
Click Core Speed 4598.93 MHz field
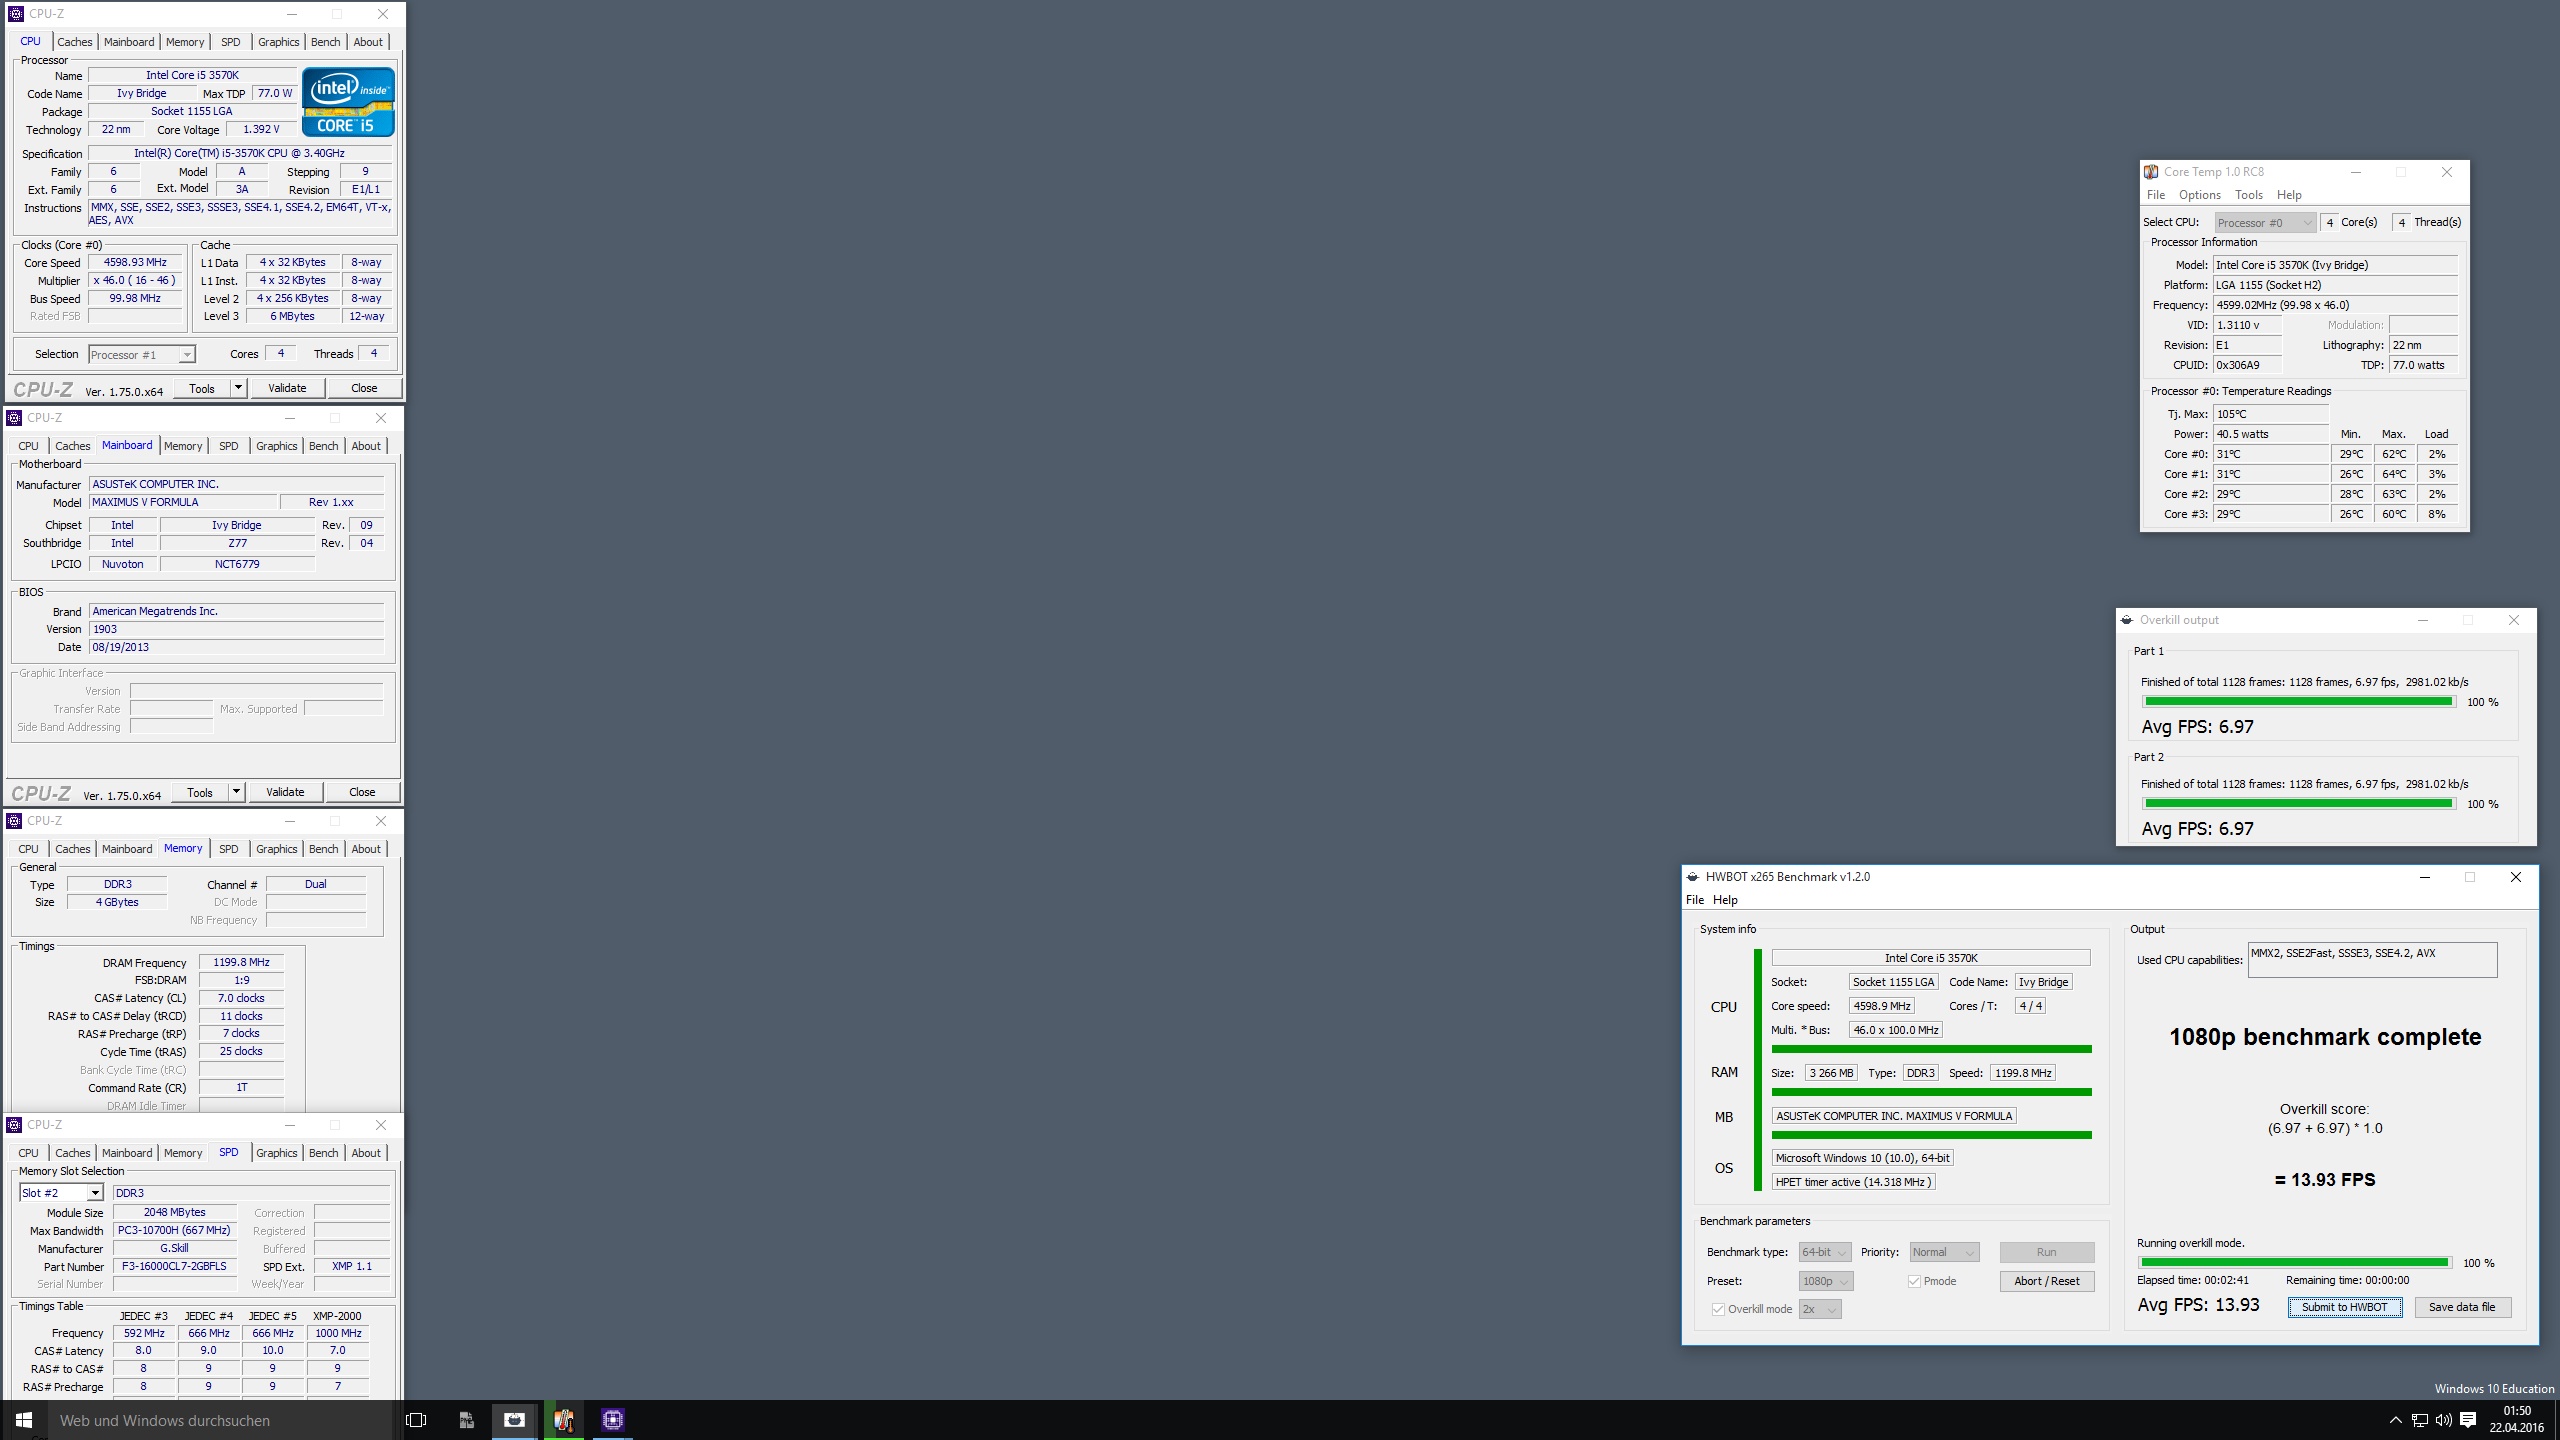135,263
